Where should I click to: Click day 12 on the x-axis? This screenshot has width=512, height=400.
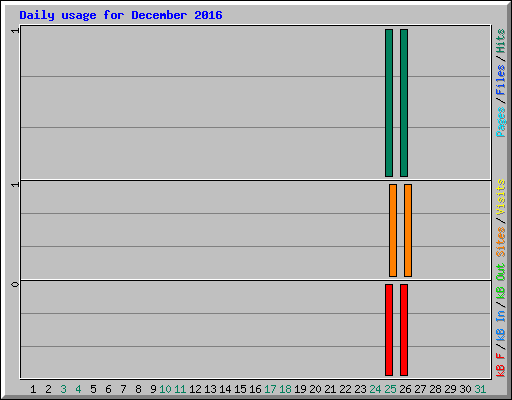[195, 389]
